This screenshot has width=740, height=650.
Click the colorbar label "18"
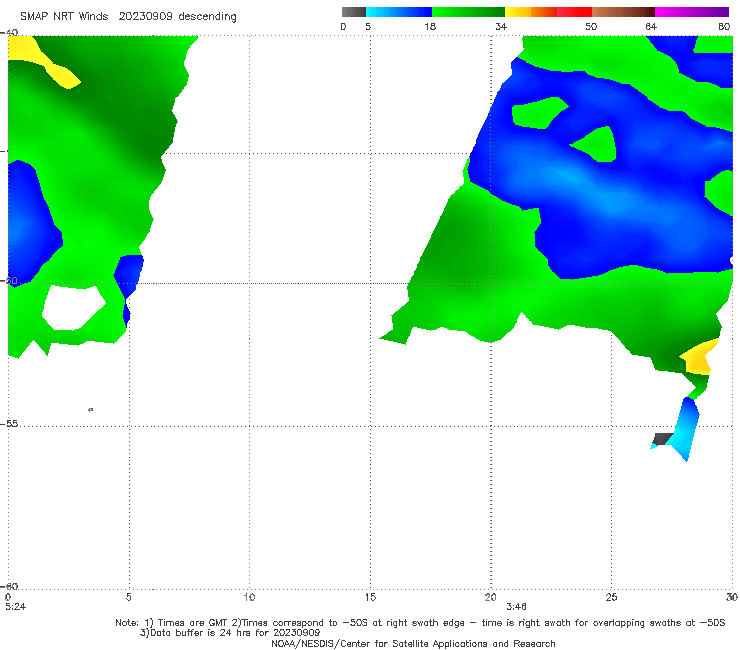coord(430,26)
